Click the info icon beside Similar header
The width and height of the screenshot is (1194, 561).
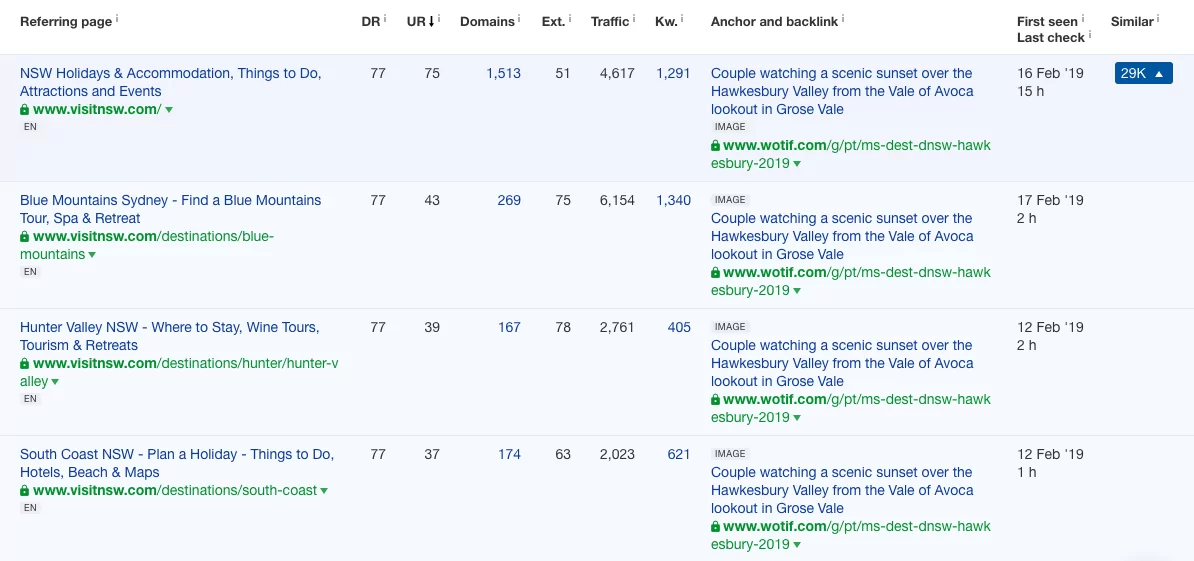(1158, 18)
